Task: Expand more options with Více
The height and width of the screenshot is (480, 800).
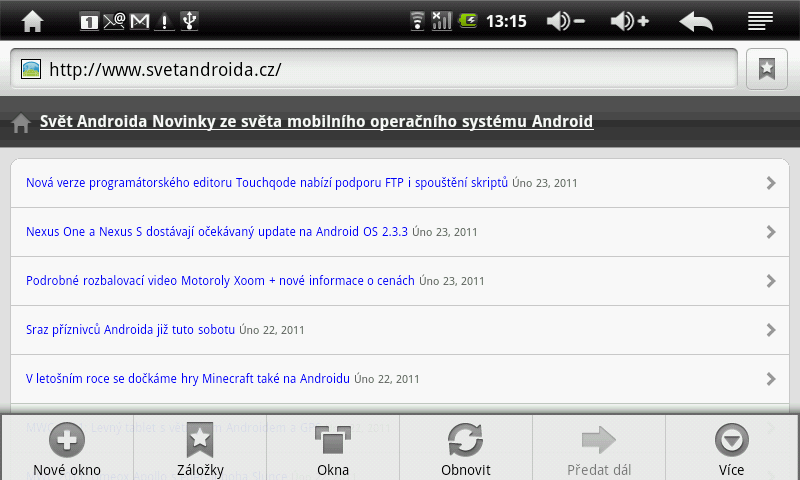Action: (732, 448)
